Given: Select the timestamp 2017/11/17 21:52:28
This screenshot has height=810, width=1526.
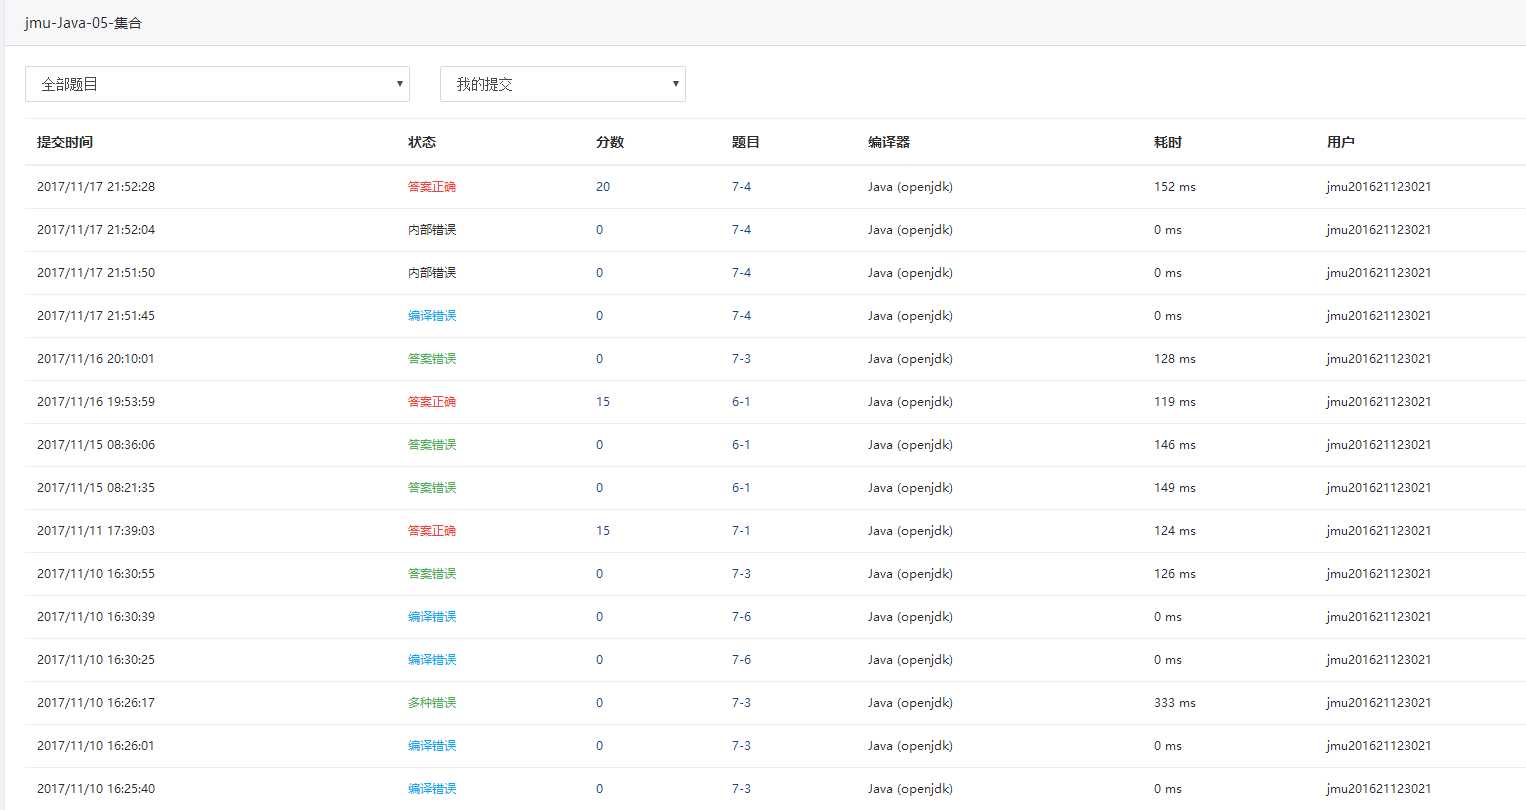Looking at the screenshot, I should [x=96, y=187].
